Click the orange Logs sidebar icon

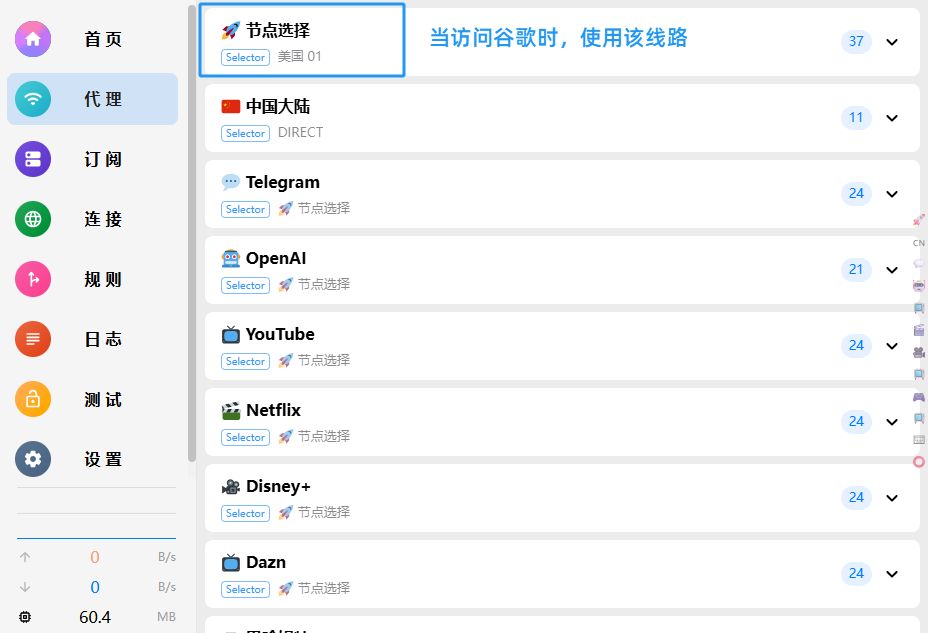pyautogui.click(x=33, y=339)
